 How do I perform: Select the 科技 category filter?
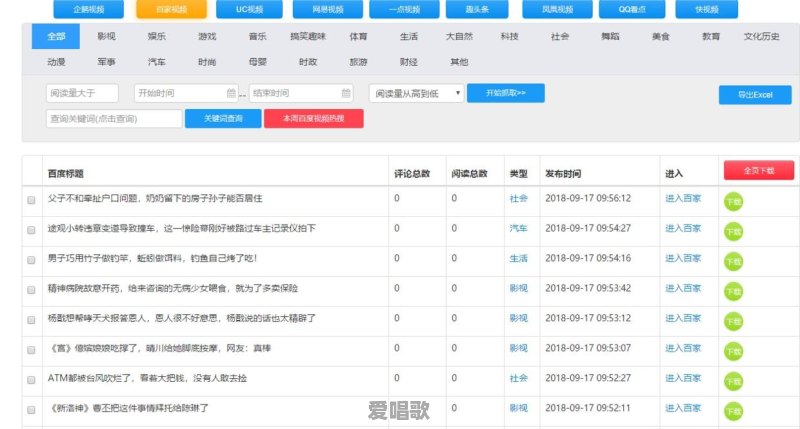509,36
